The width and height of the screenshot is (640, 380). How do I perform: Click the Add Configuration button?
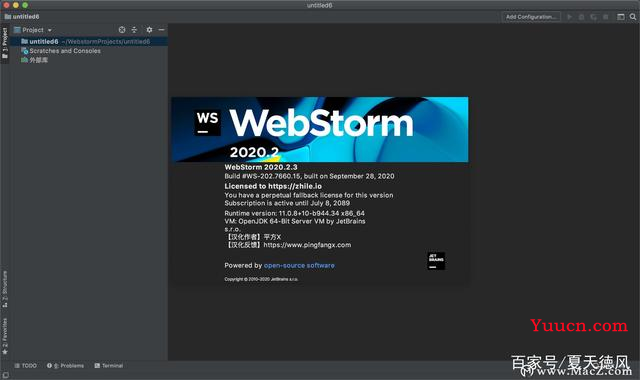pyautogui.click(x=531, y=17)
